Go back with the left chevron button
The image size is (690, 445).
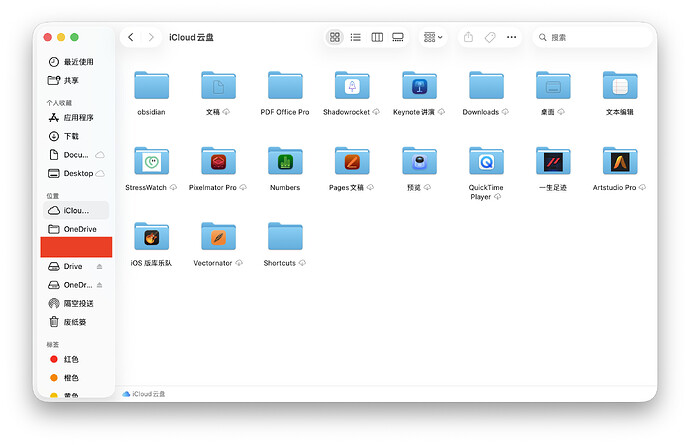pos(131,37)
